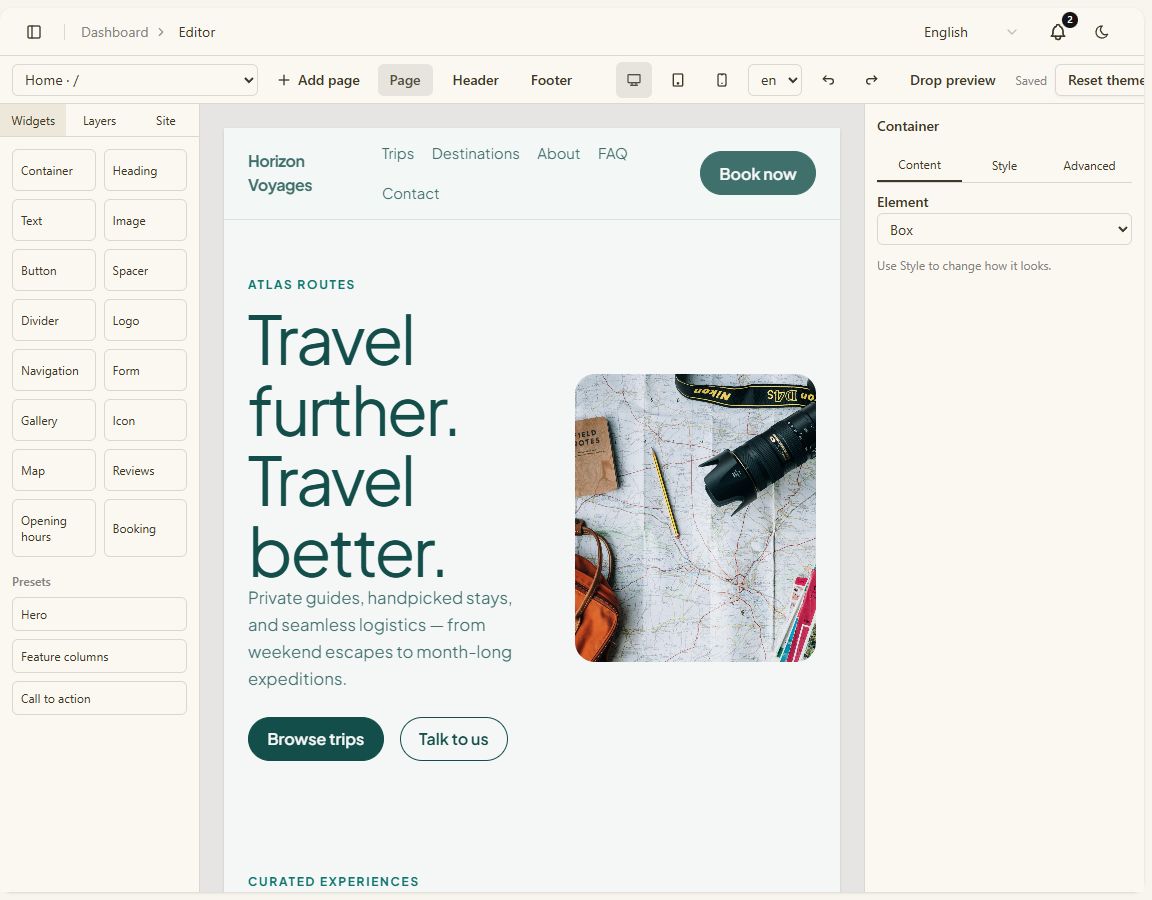
Task: Pick the Divider widget
Action: pyautogui.click(x=54, y=320)
